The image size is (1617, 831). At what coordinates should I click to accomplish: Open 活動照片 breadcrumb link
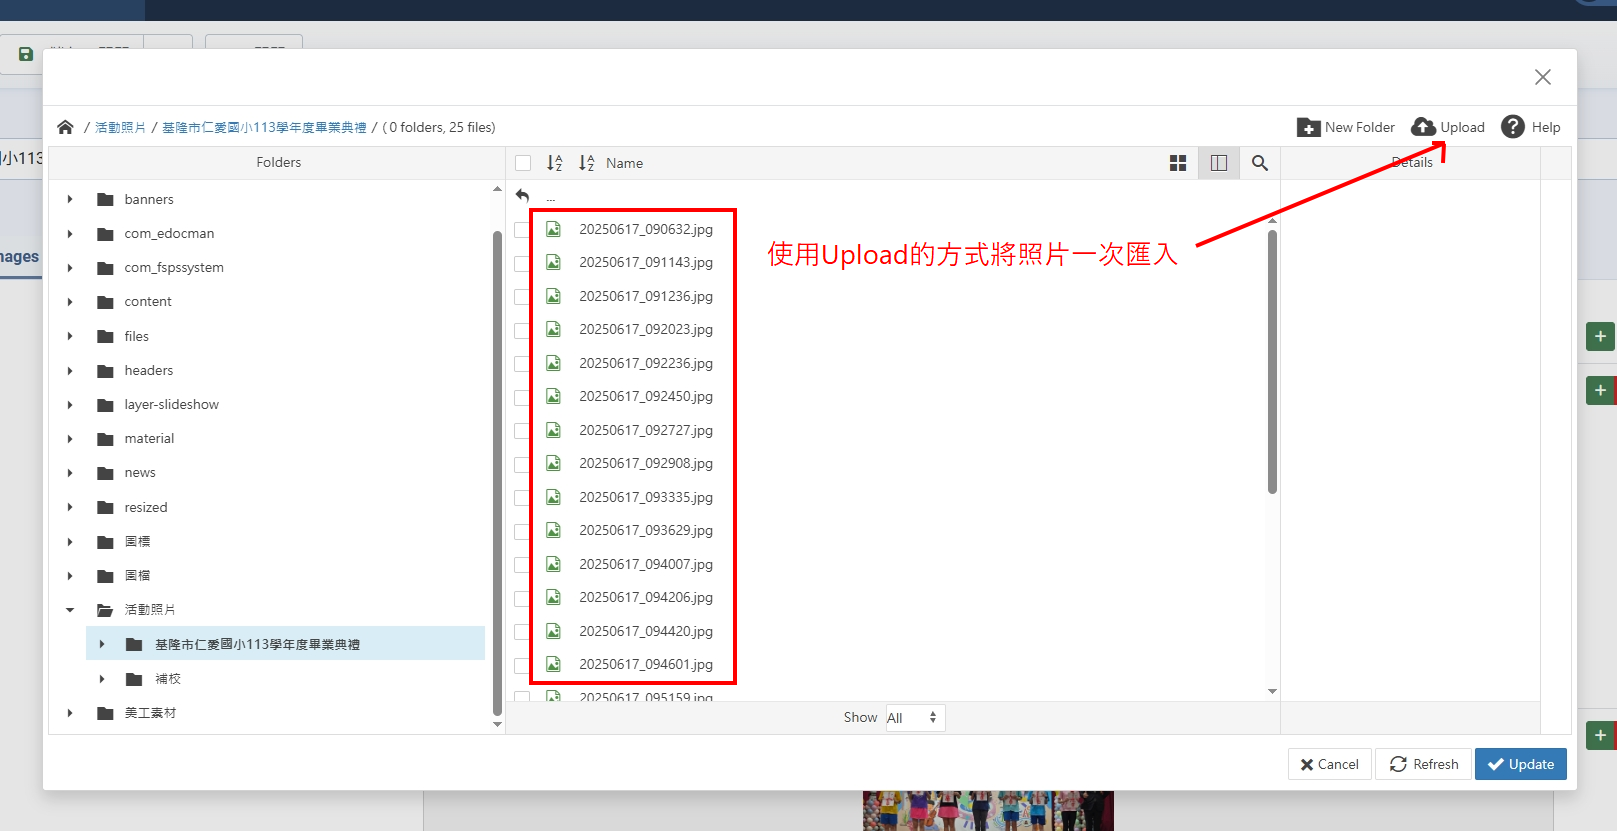(120, 127)
